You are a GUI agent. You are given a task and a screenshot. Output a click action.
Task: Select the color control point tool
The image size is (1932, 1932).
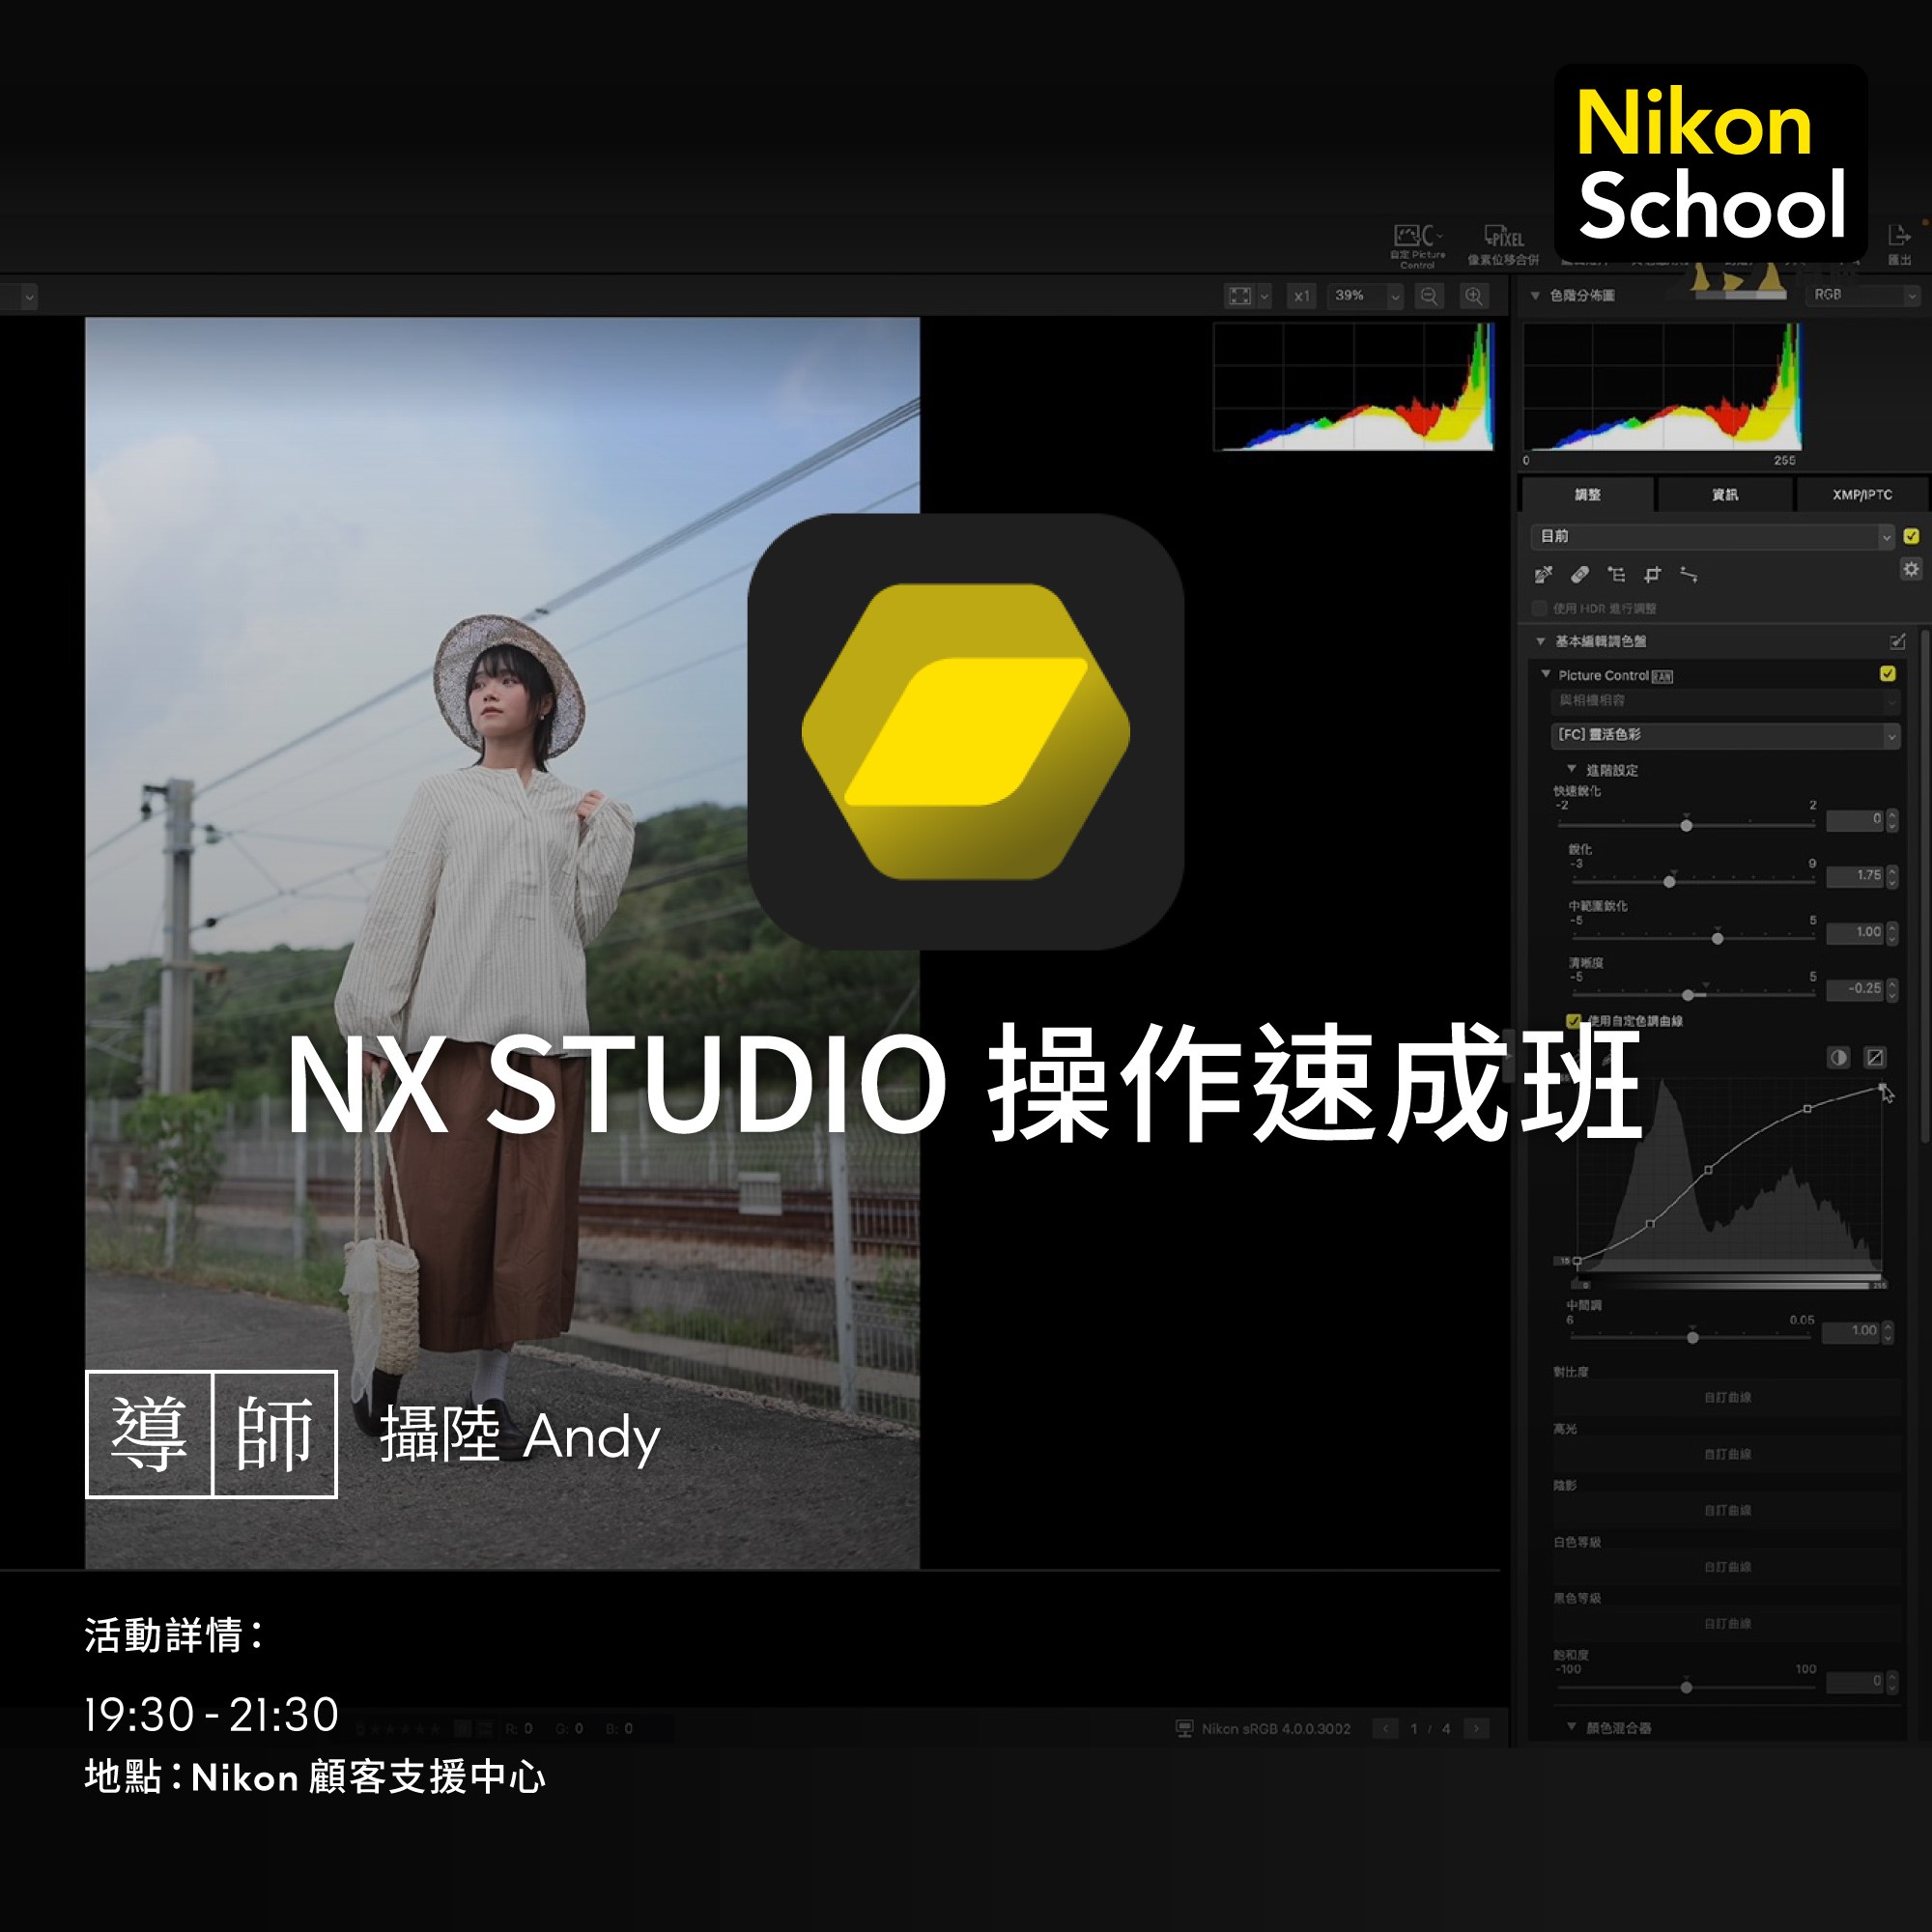point(1616,574)
